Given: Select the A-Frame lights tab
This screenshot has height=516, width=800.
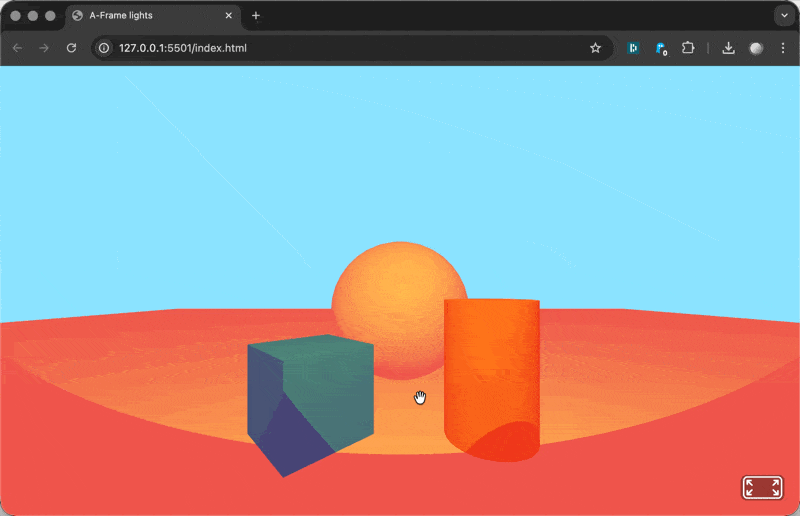Looking at the screenshot, I should (x=140, y=16).
